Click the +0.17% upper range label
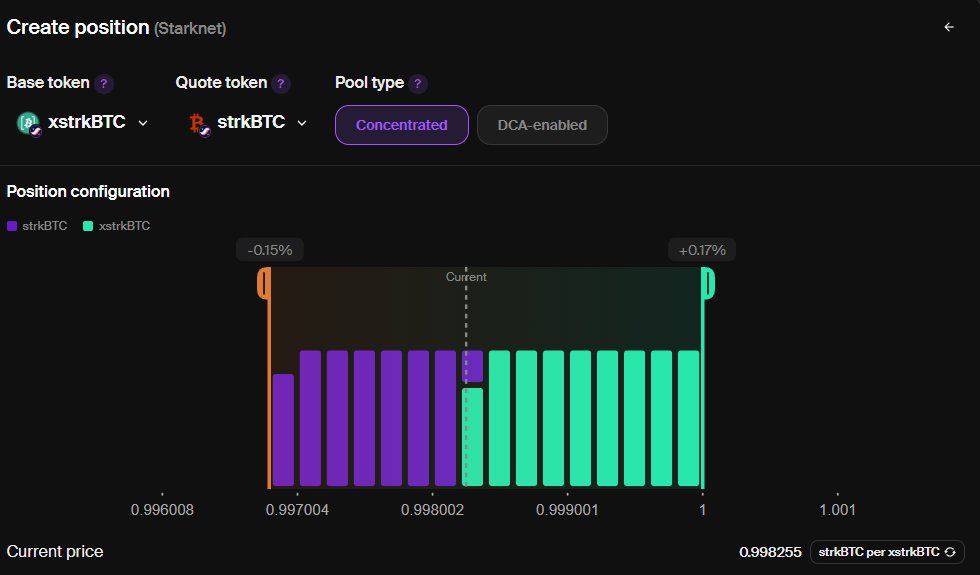 702,250
